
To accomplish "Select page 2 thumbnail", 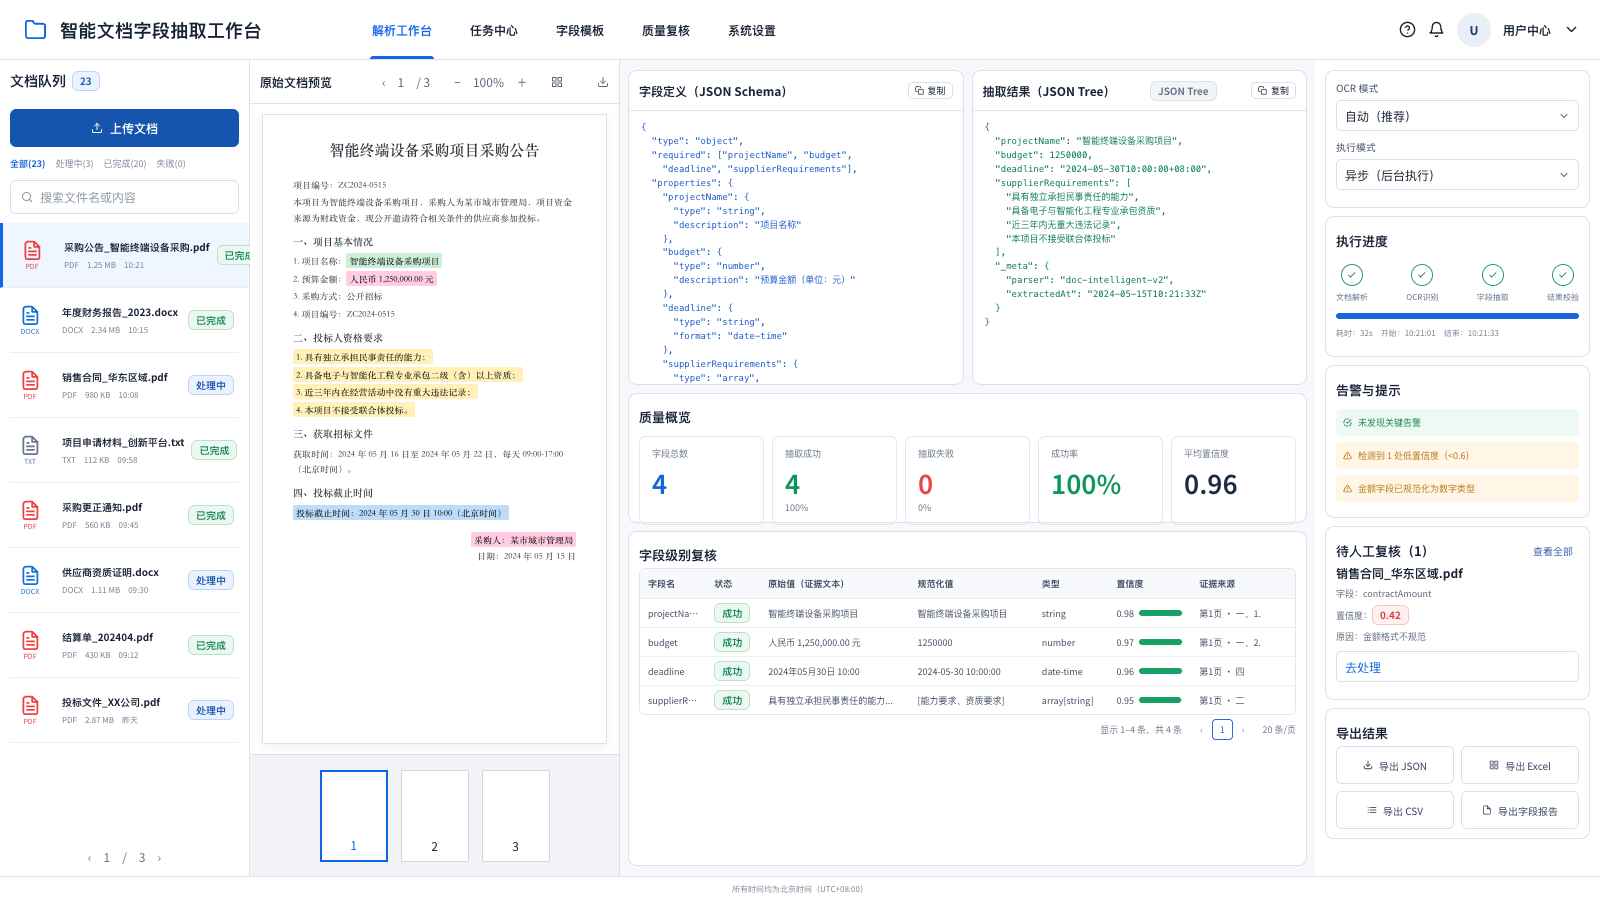I will coord(435,816).
